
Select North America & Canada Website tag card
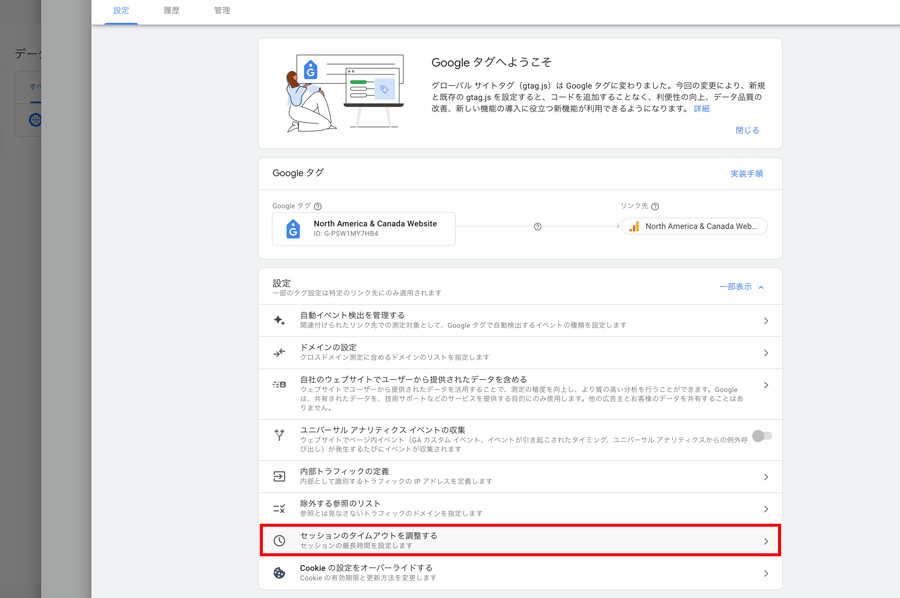click(364, 229)
